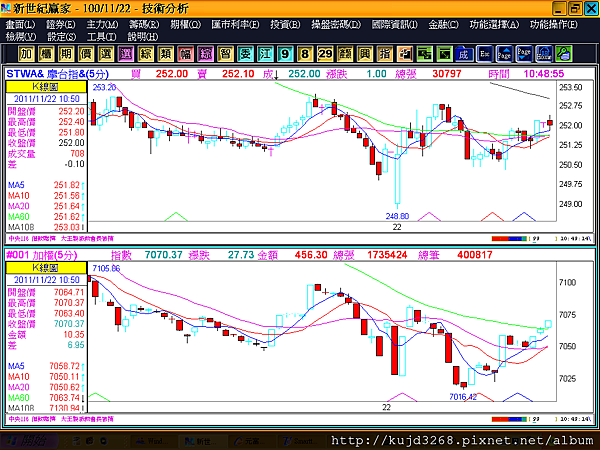
Task: Click the red 幅 toolbar icon
Action: [185, 54]
